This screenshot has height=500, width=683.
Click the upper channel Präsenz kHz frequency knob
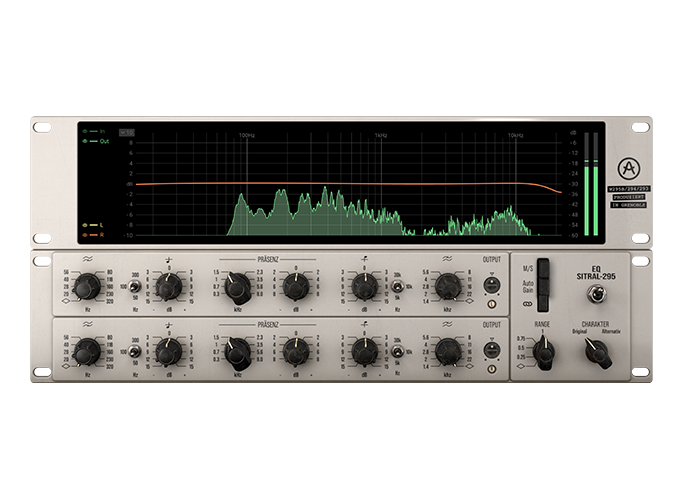tap(237, 288)
